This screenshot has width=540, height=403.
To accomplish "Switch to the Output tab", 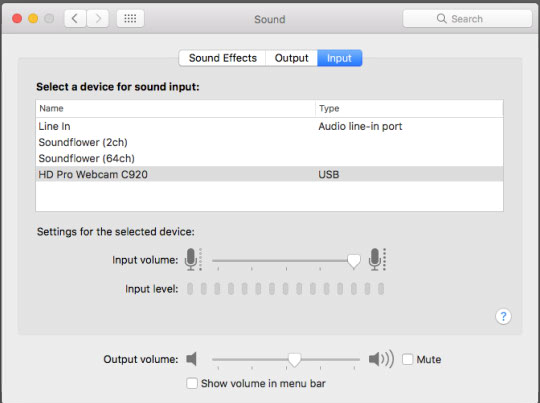I will [x=291, y=58].
